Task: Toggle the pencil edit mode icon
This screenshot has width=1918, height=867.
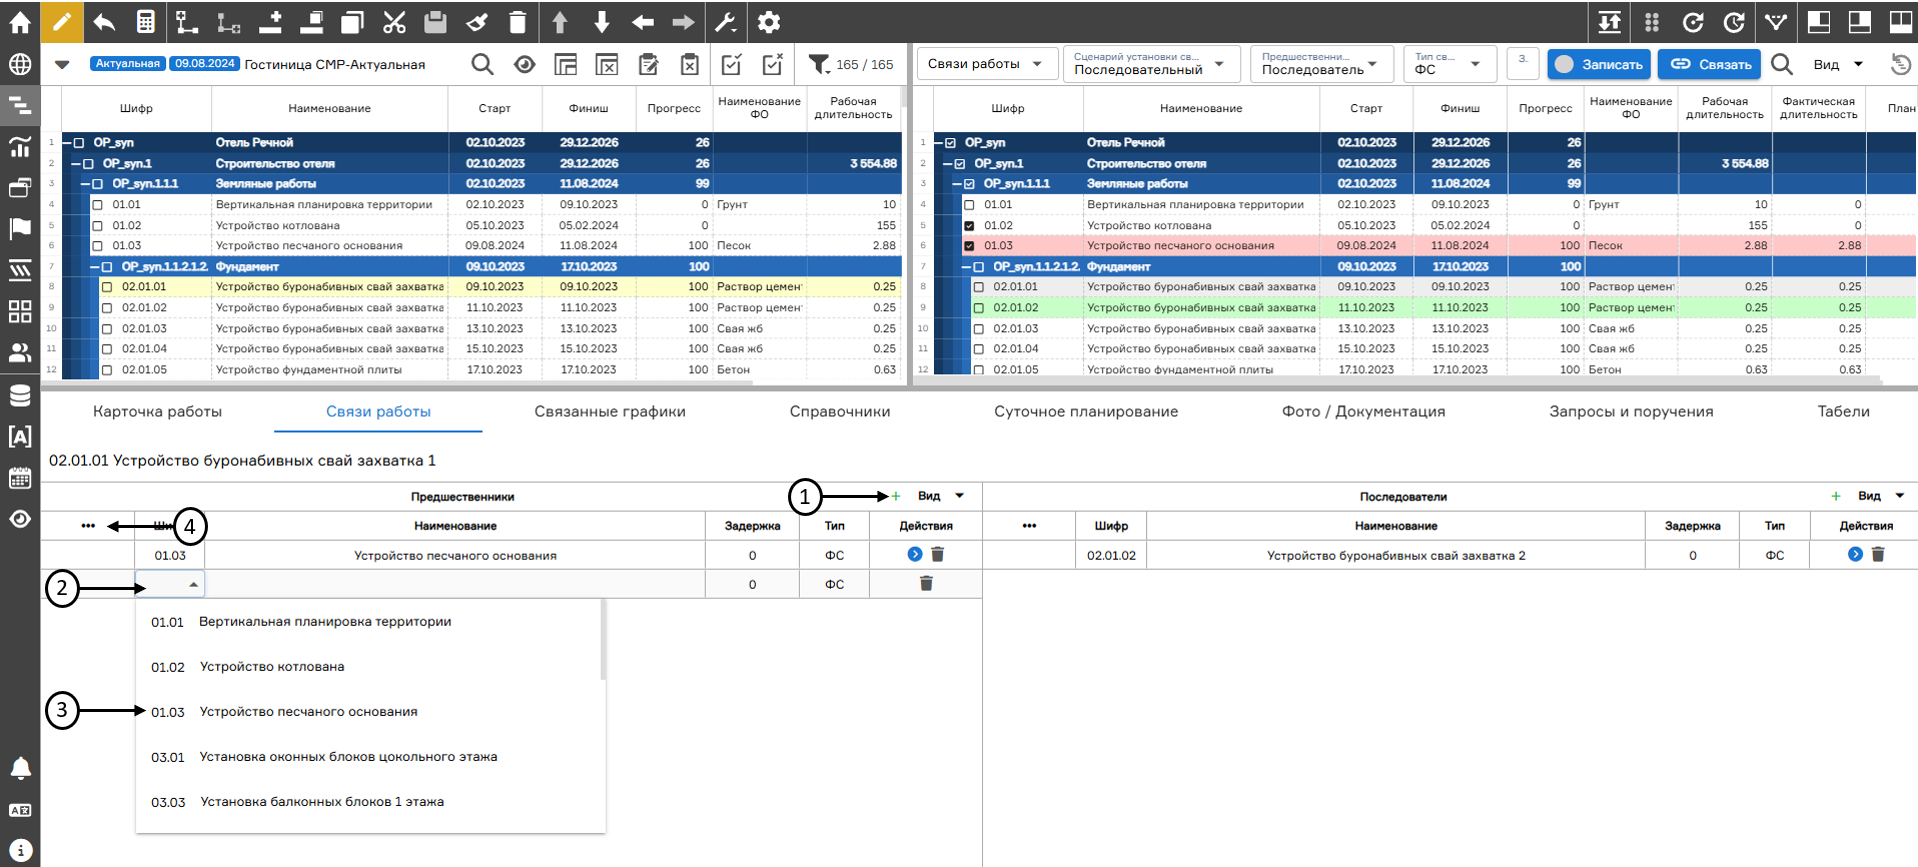Action: (62, 21)
